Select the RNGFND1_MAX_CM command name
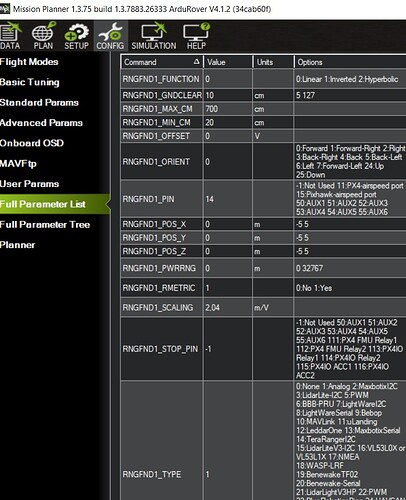The height and width of the screenshot is (500, 406). point(157,109)
